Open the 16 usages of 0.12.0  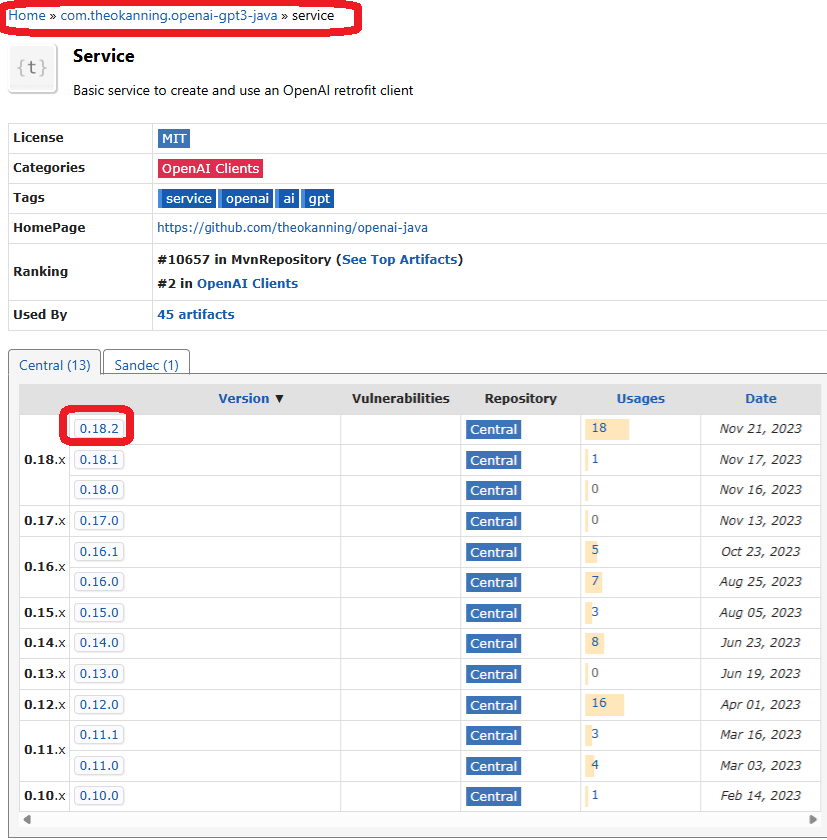click(599, 703)
